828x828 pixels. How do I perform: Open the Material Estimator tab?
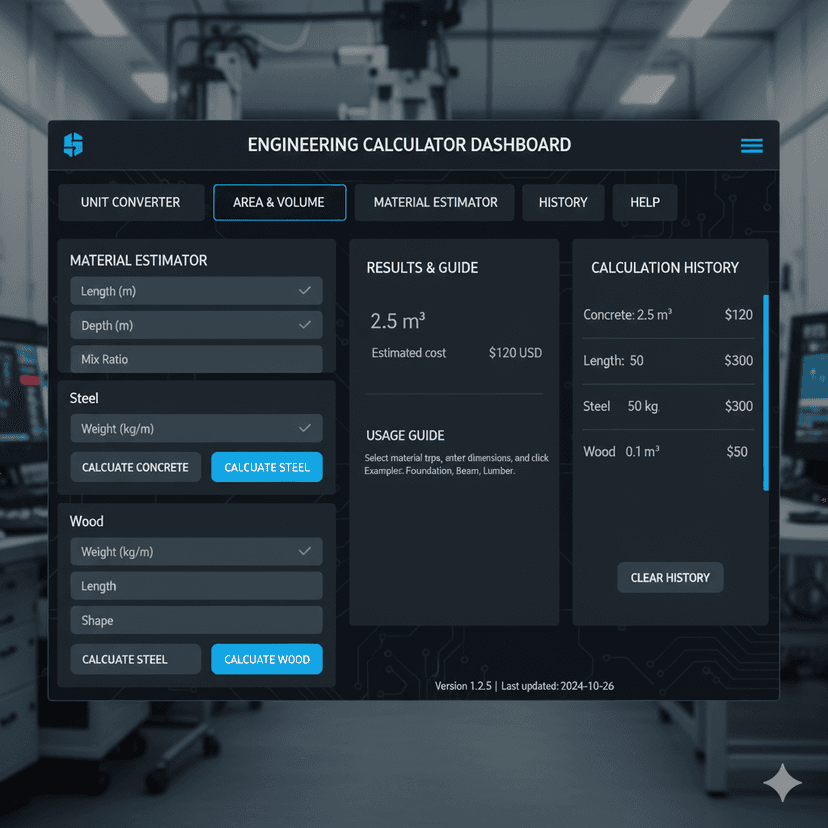434,202
